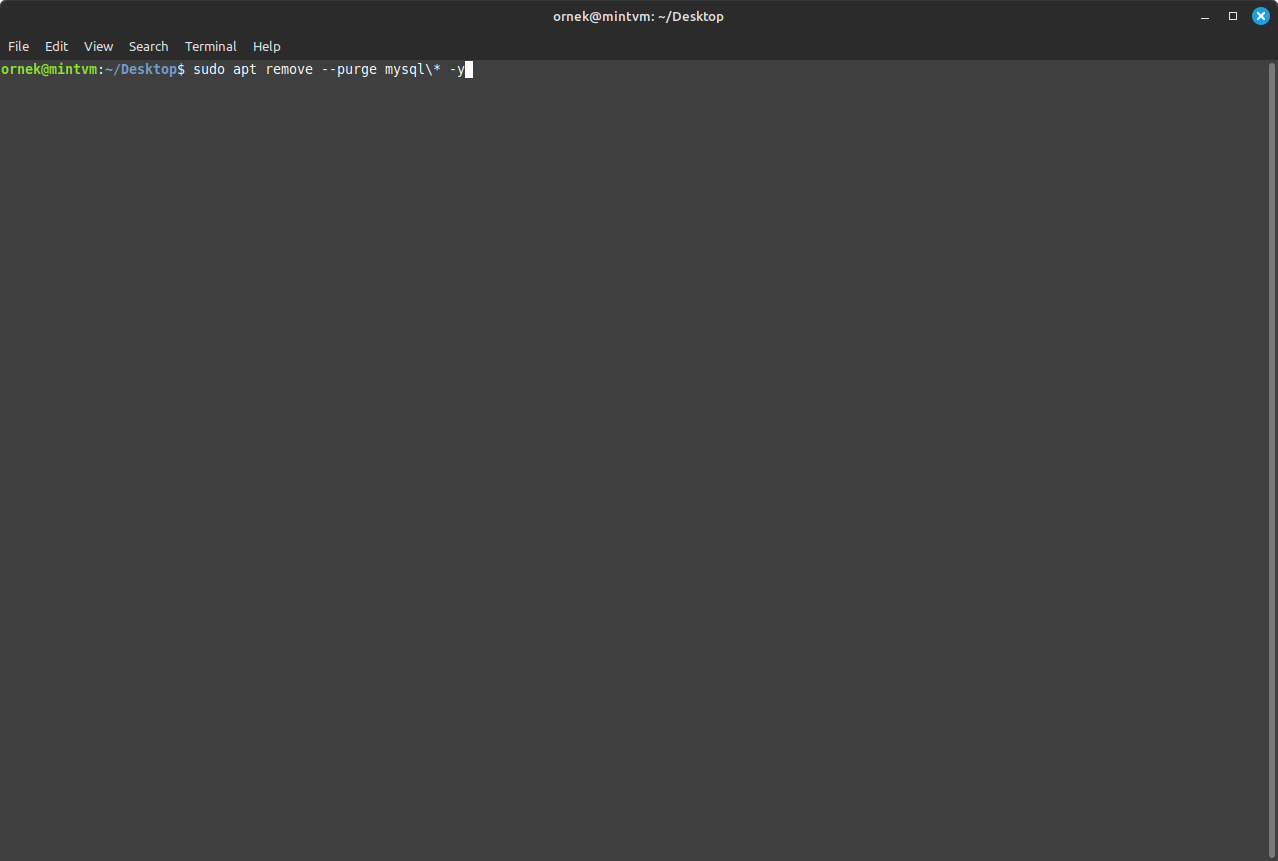
Task: Open the Search menu
Action: click(148, 46)
